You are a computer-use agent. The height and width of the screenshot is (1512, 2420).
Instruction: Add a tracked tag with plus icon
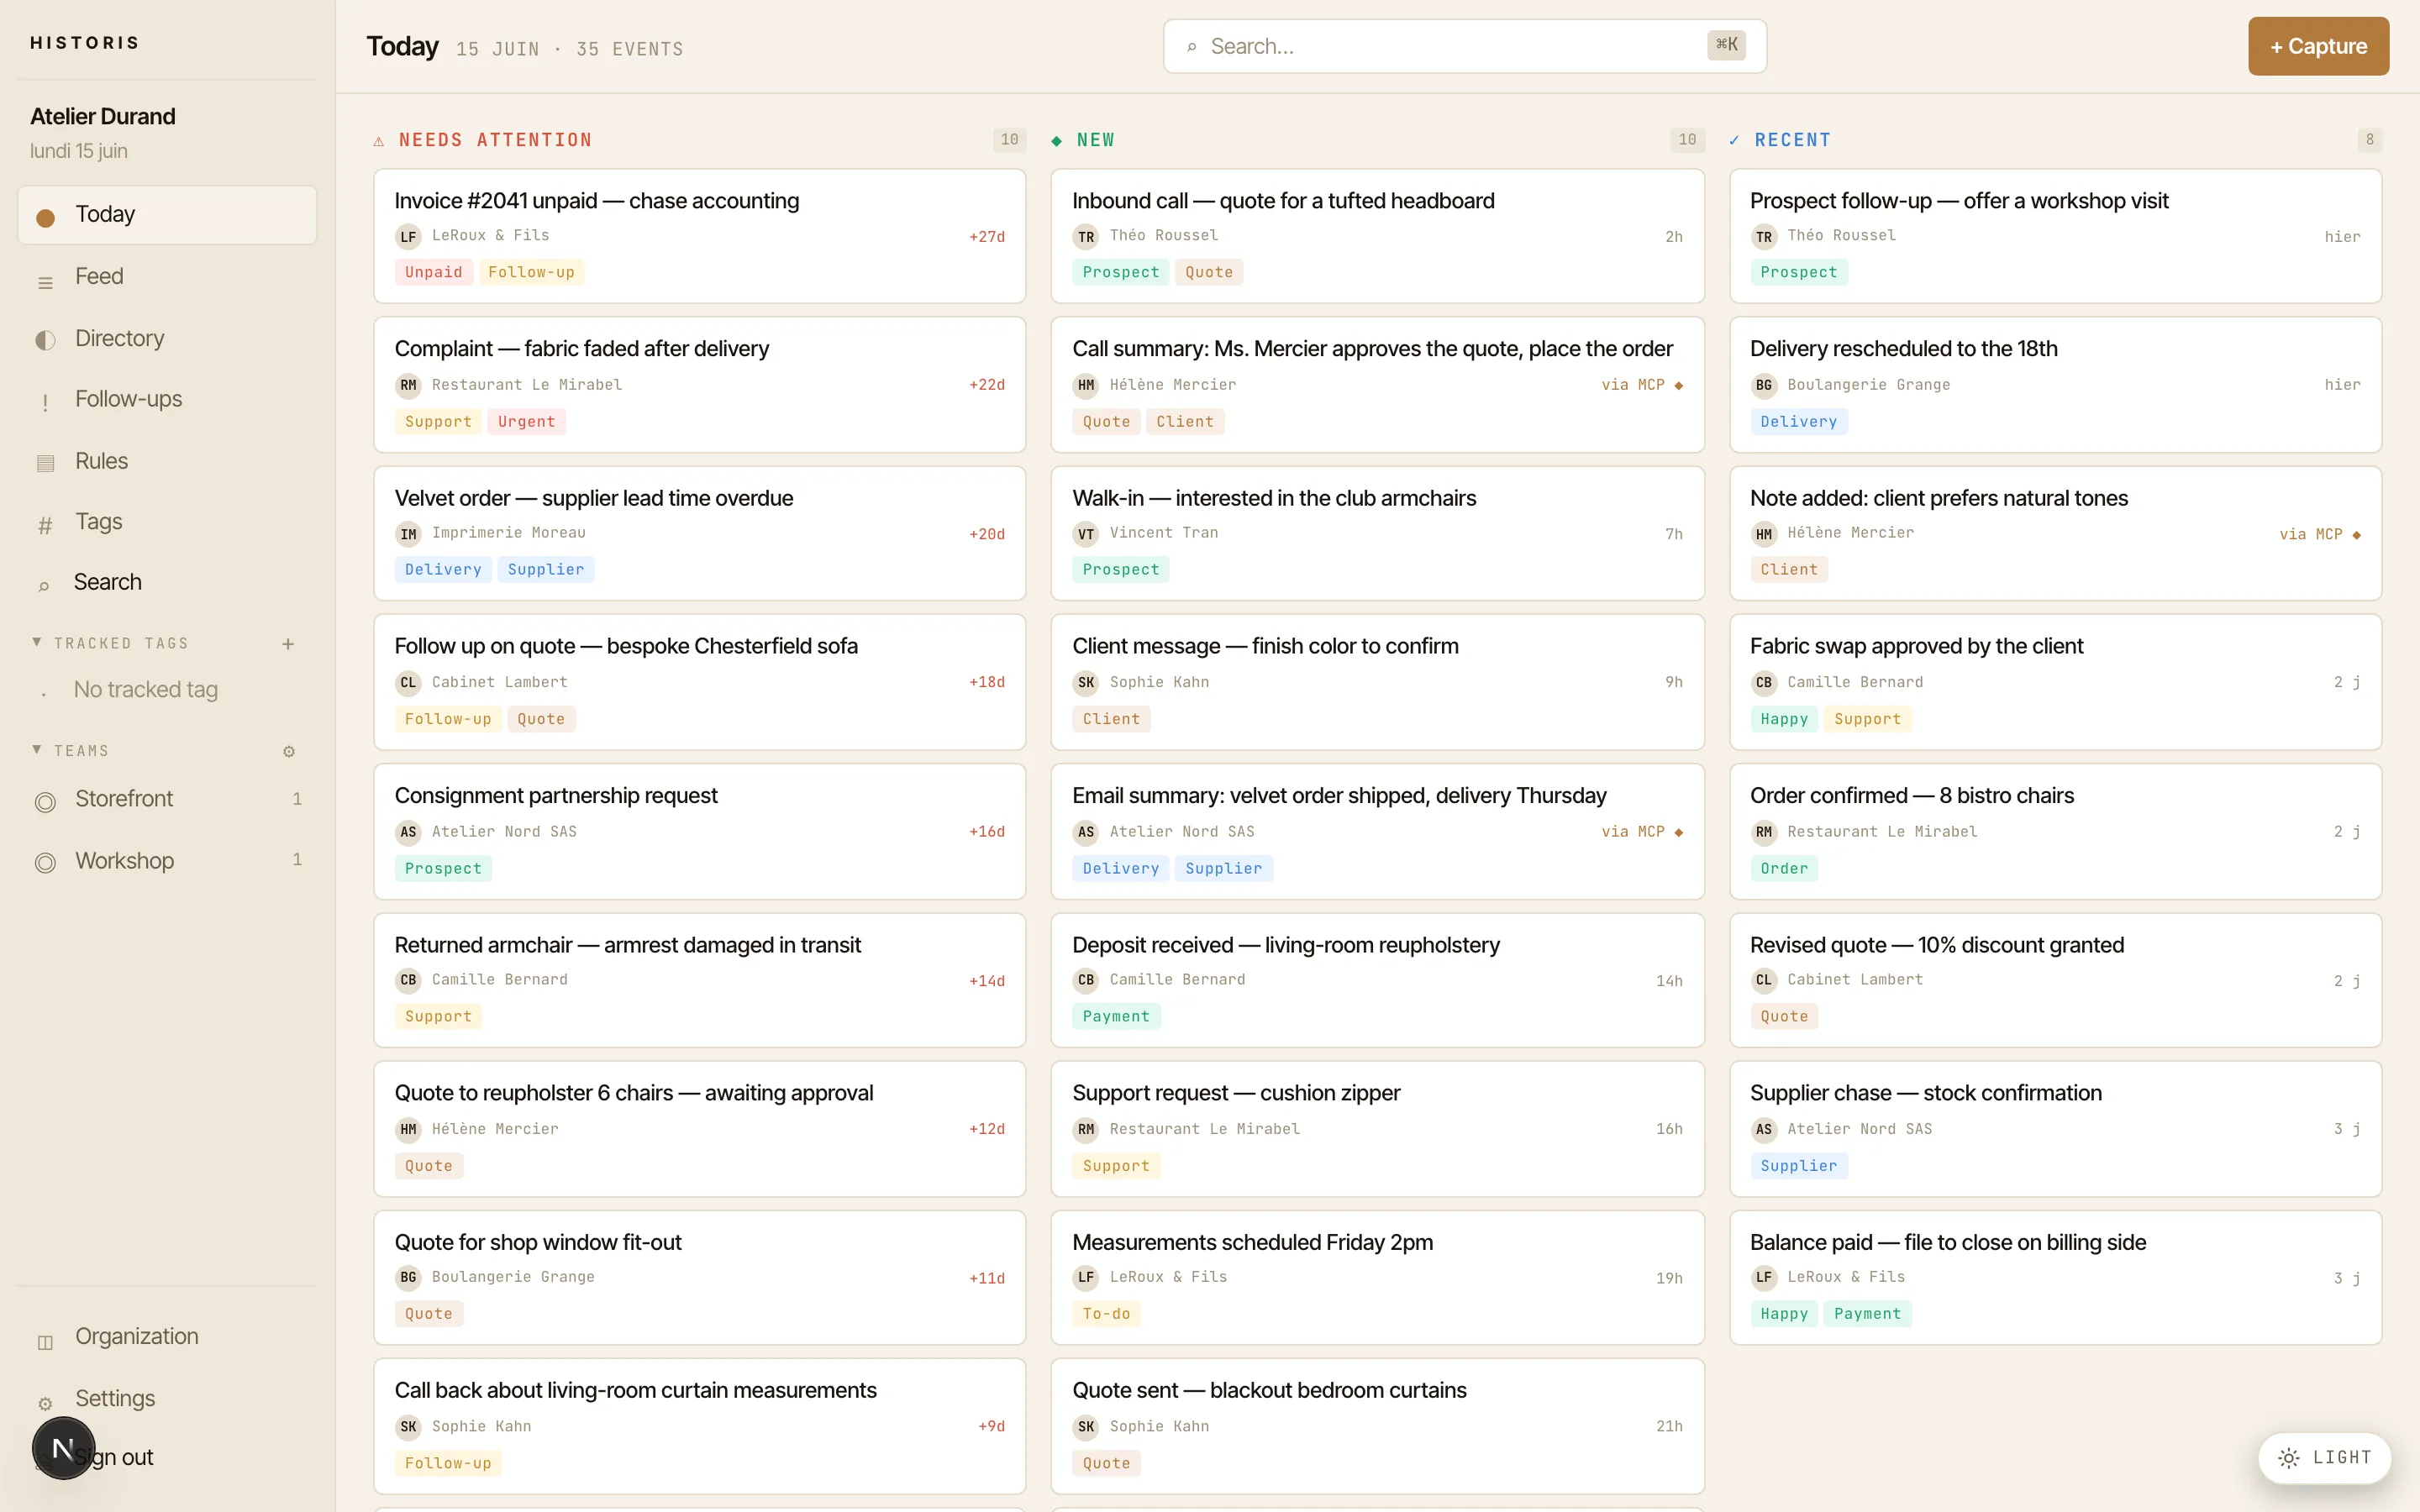[288, 644]
